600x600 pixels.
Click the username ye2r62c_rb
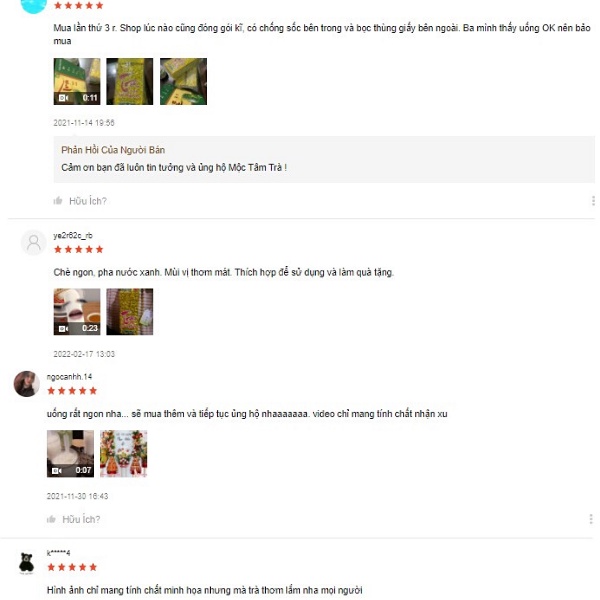tap(73, 236)
